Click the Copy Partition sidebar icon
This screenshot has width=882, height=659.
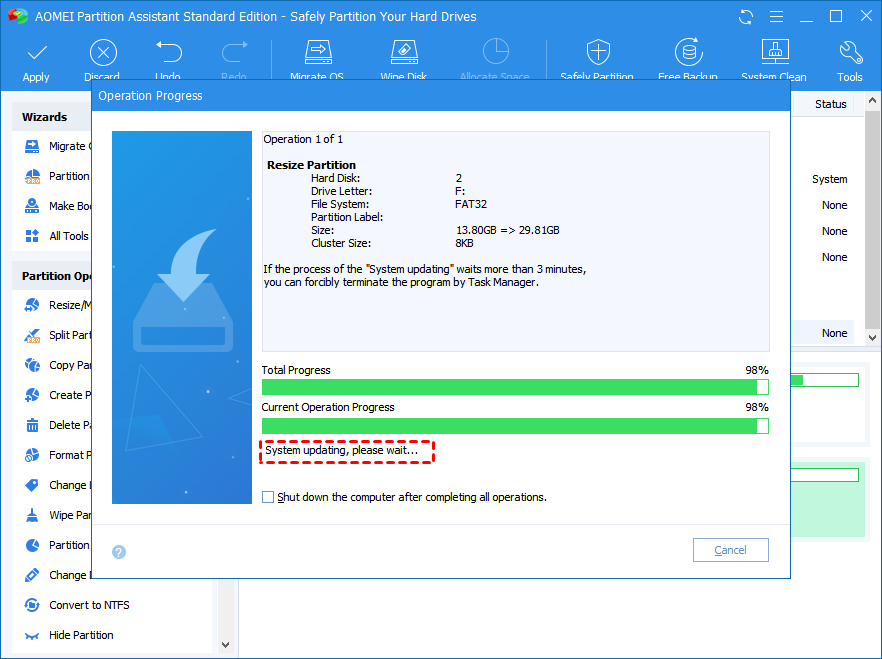tap(32, 365)
